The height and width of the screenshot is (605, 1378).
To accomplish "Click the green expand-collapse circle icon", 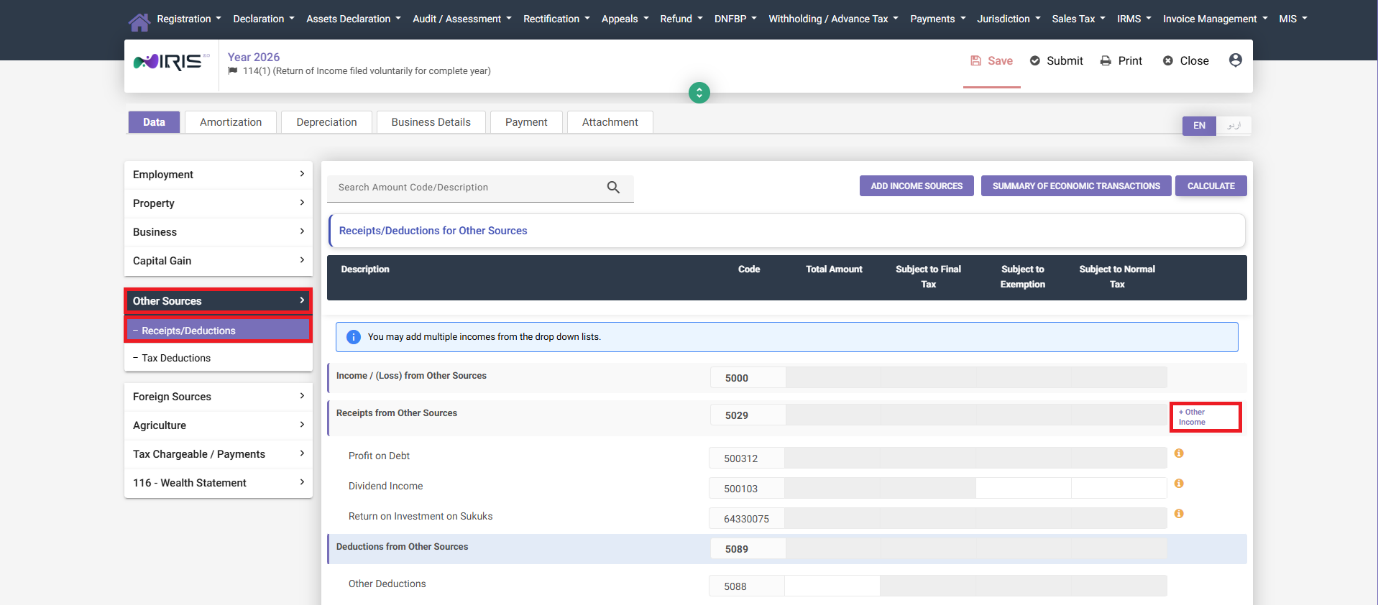I will pos(700,93).
